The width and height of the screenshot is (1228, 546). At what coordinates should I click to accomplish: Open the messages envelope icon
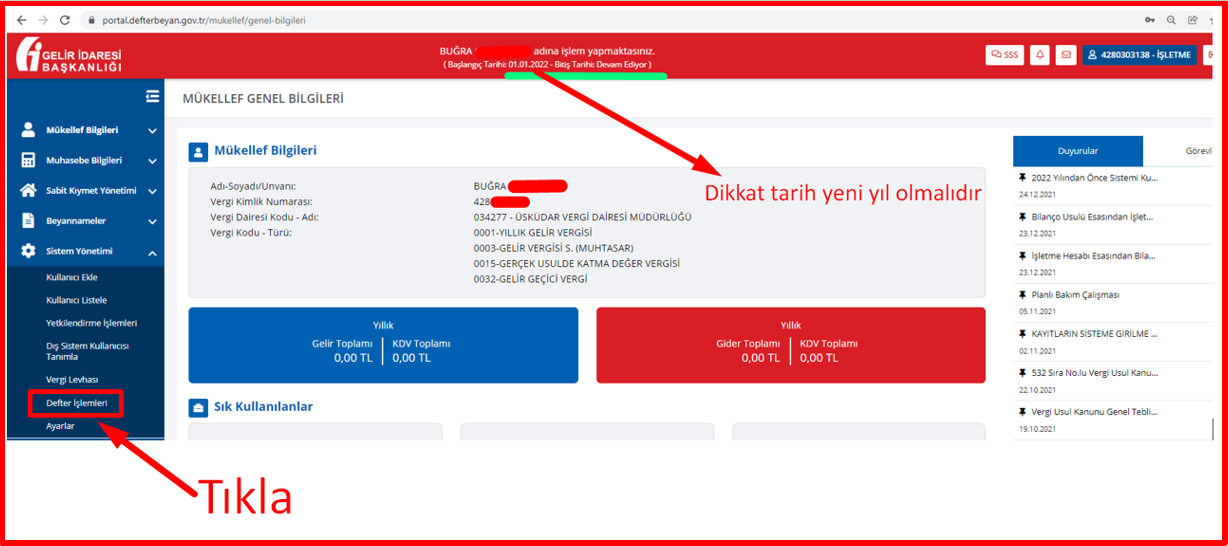click(1065, 55)
